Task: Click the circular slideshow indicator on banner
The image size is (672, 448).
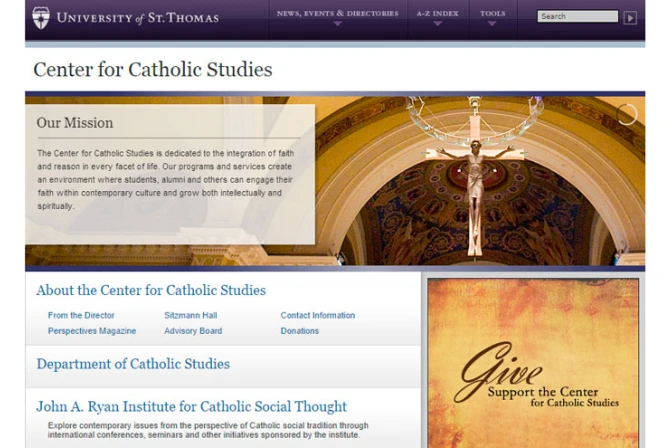Action: point(627,114)
